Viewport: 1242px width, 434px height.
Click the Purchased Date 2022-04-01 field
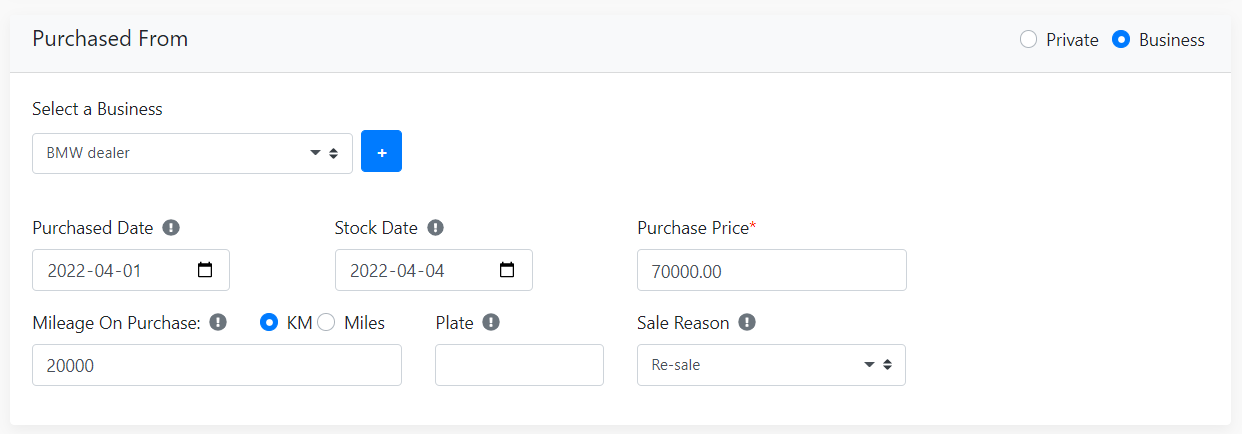pyautogui.click(x=131, y=270)
